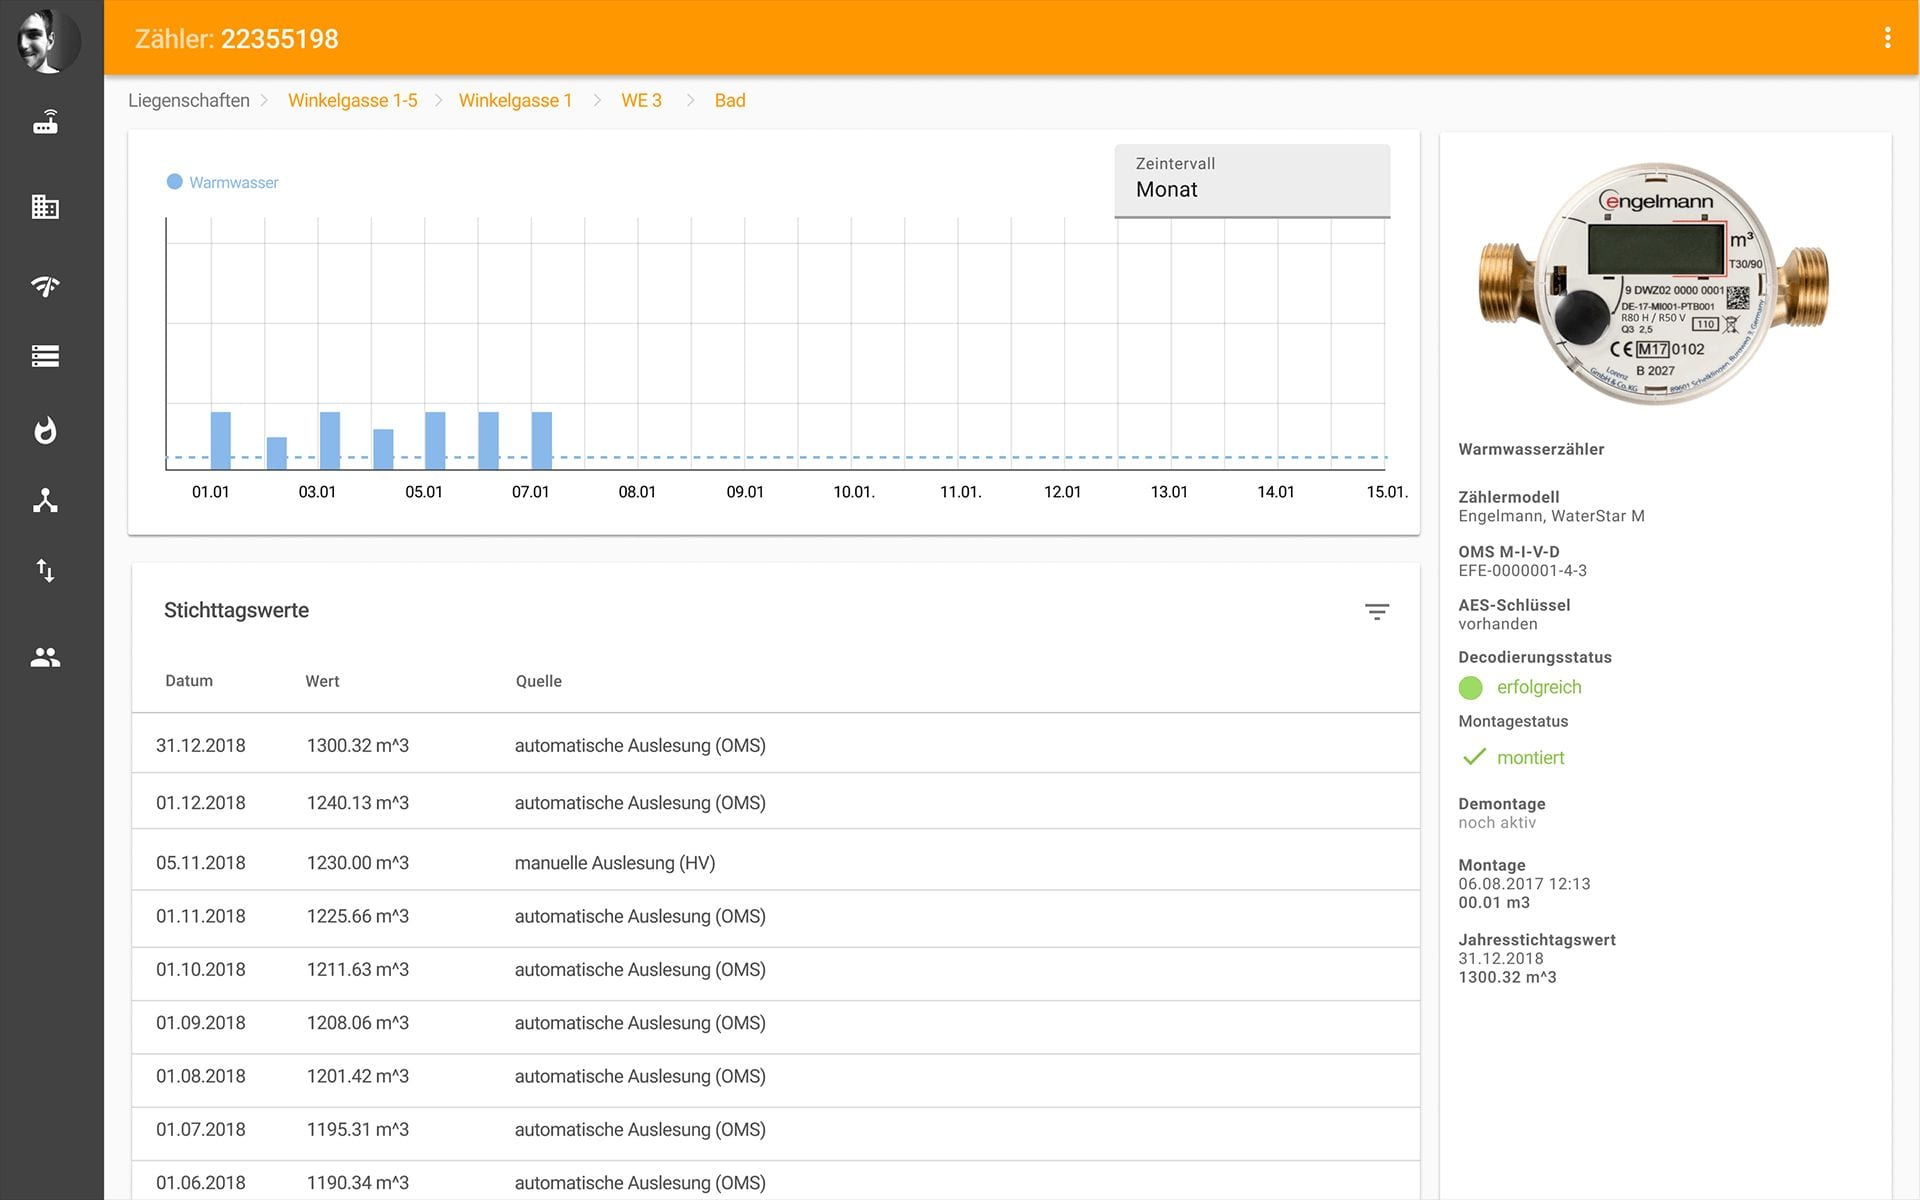Open the storage list sidebar icon
The image size is (1920, 1200).
click(45, 356)
